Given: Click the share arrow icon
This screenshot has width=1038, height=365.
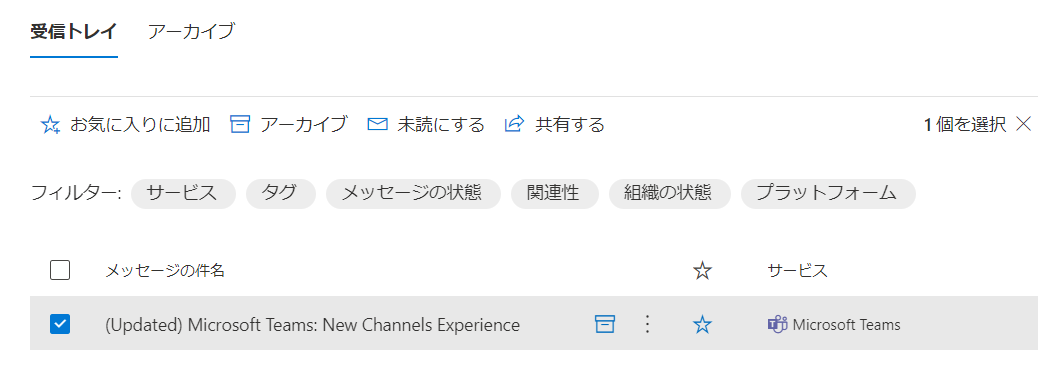Looking at the screenshot, I should pos(514,124).
